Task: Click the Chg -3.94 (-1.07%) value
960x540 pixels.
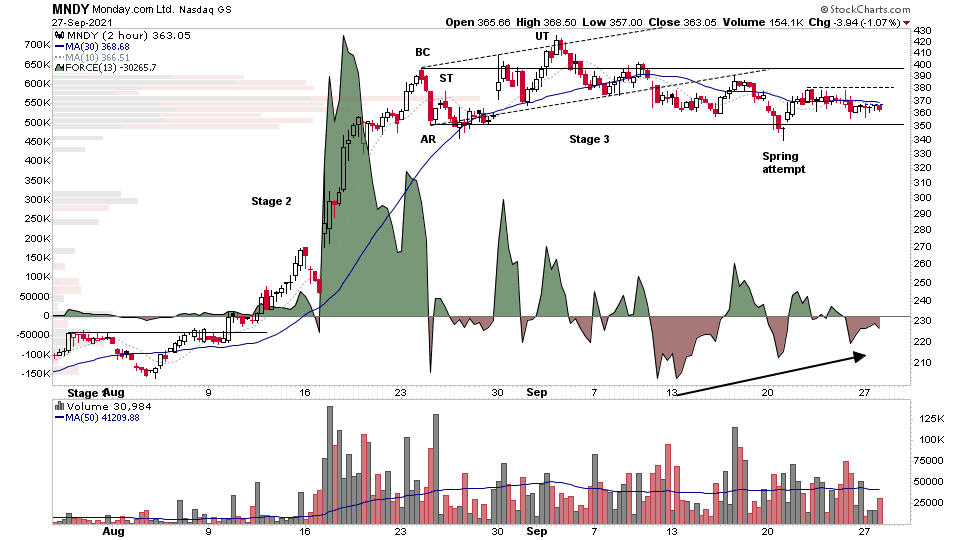Action: pos(855,23)
